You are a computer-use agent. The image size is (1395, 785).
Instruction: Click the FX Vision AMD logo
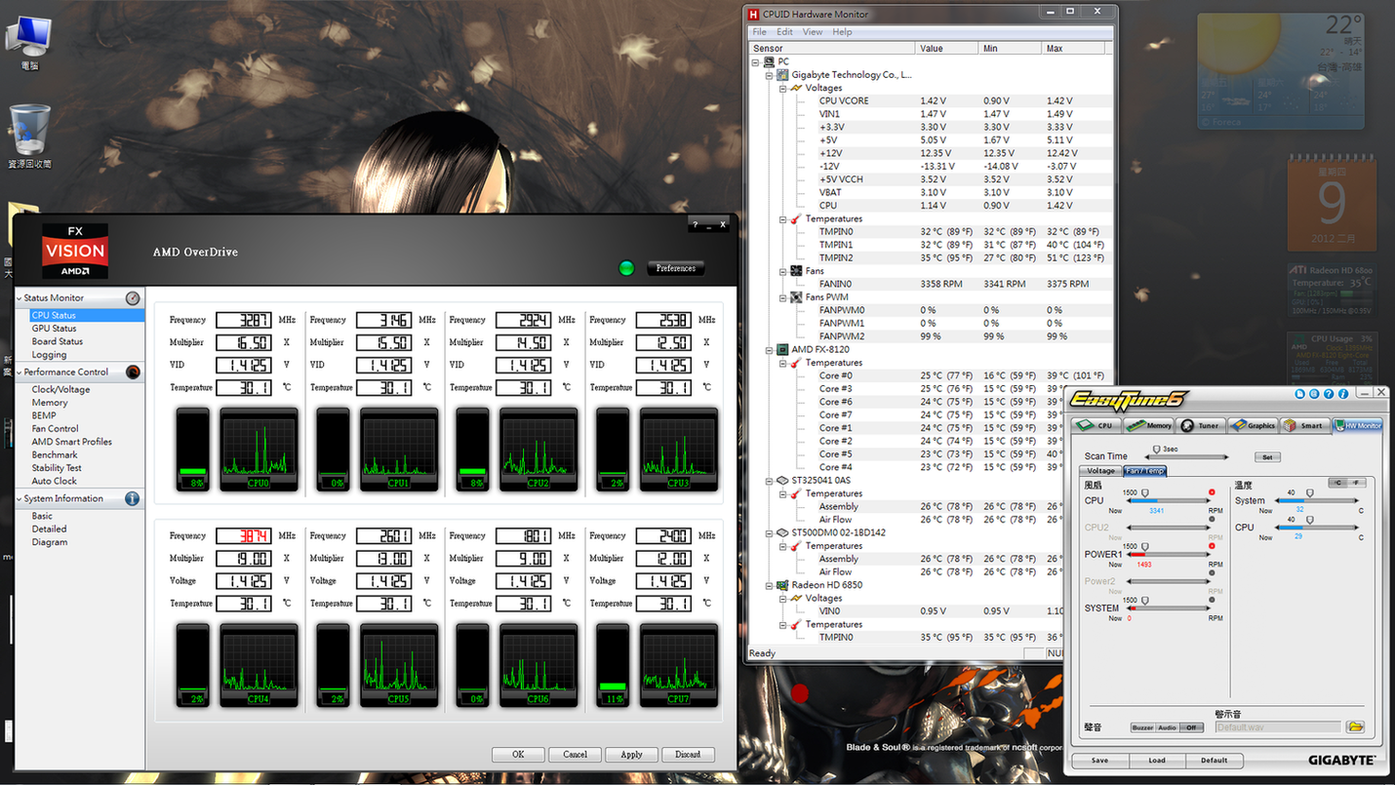click(x=75, y=250)
